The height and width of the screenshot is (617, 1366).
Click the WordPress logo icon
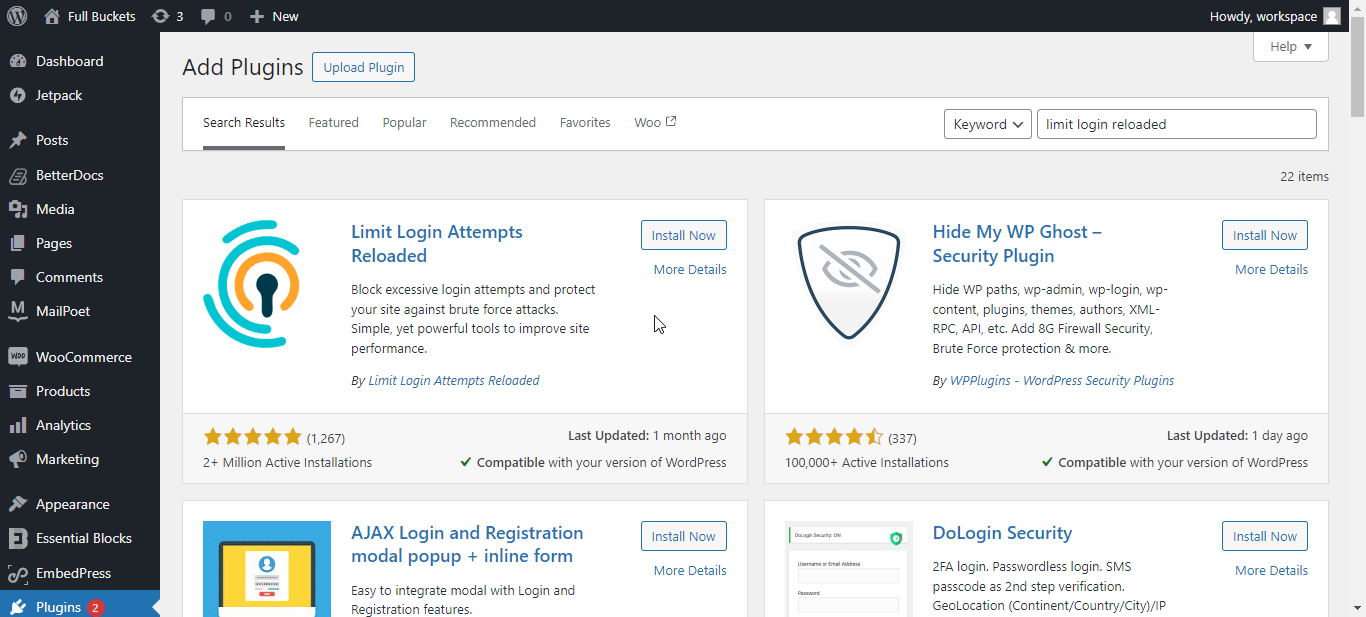pyautogui.click(x=17, y=16)
